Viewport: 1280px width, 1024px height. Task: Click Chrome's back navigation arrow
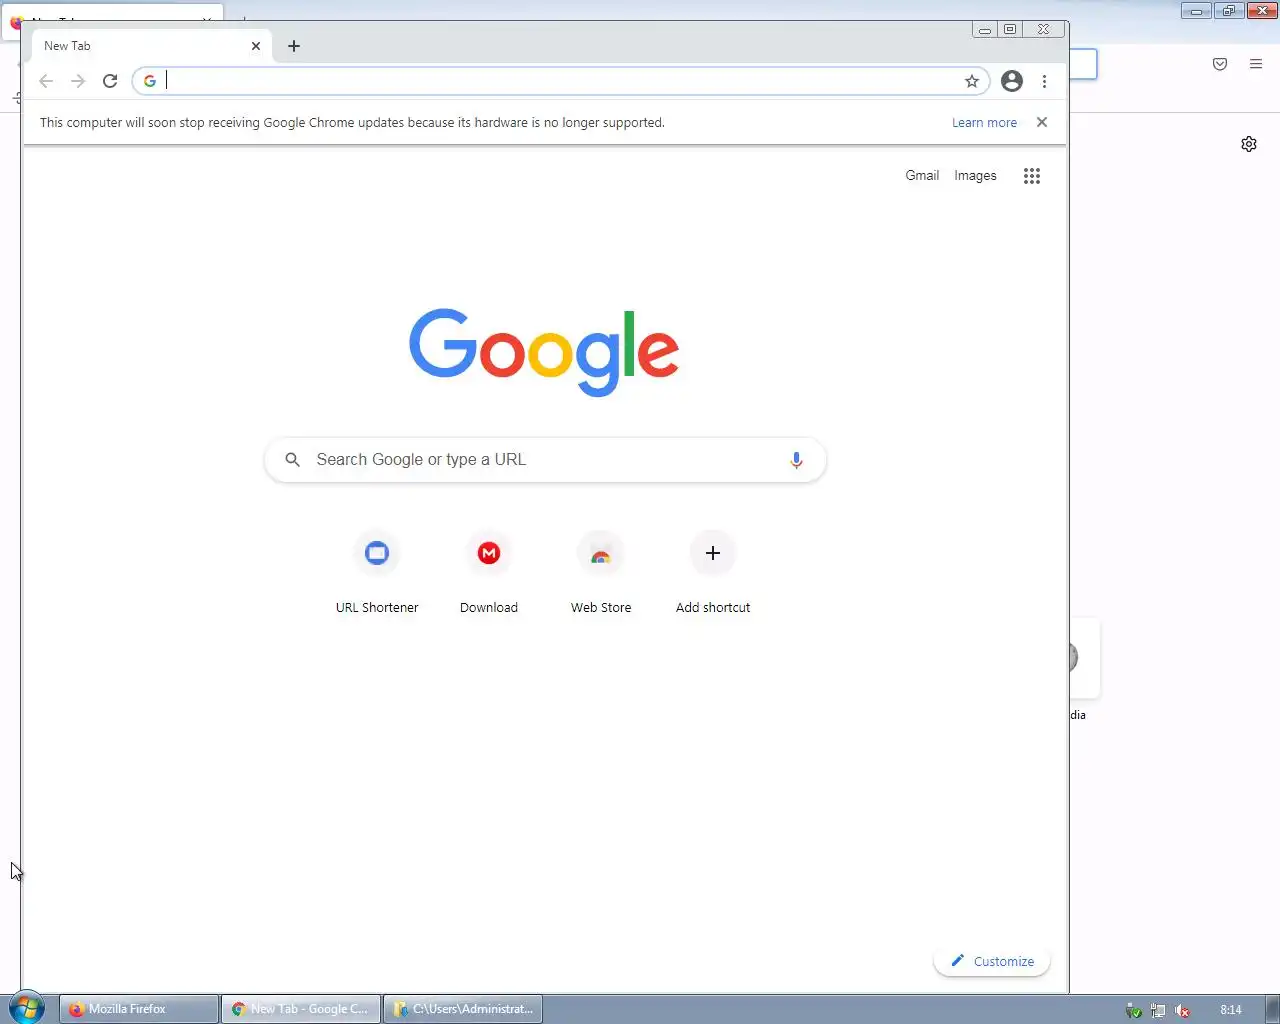[46, 81]
